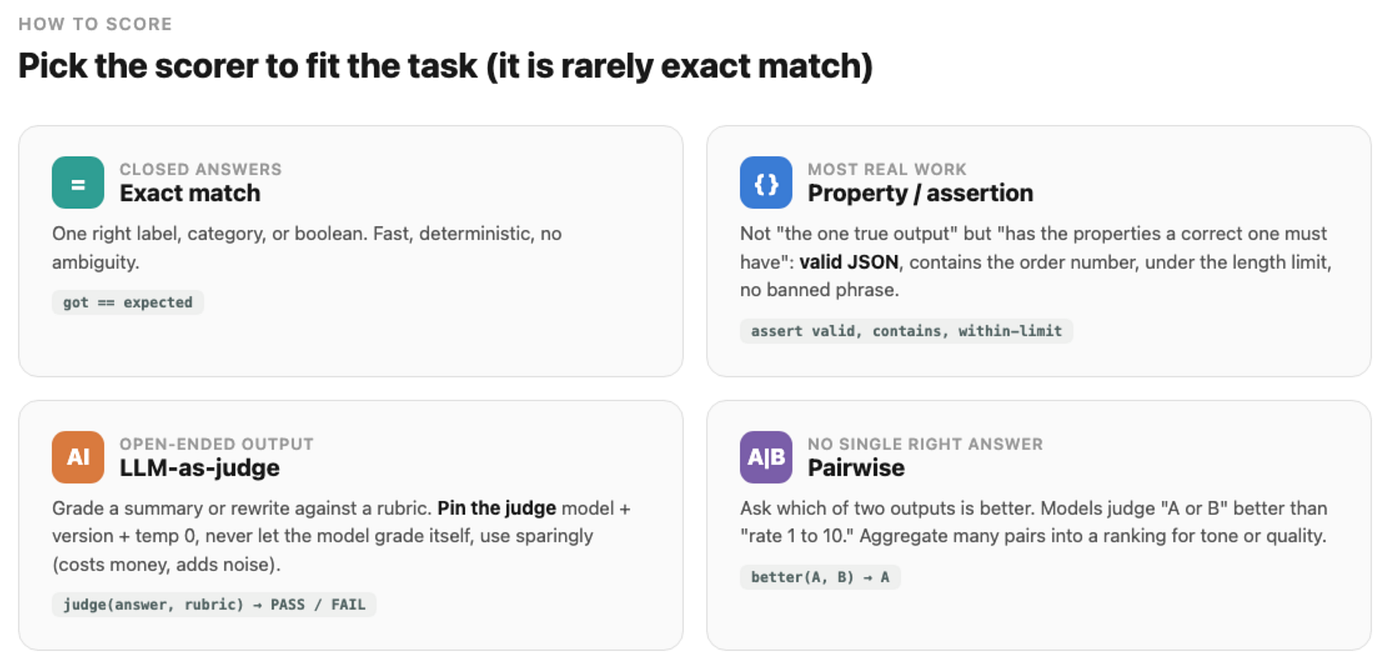Click the CLOSED ANSWERS label

tap(201, 169)
